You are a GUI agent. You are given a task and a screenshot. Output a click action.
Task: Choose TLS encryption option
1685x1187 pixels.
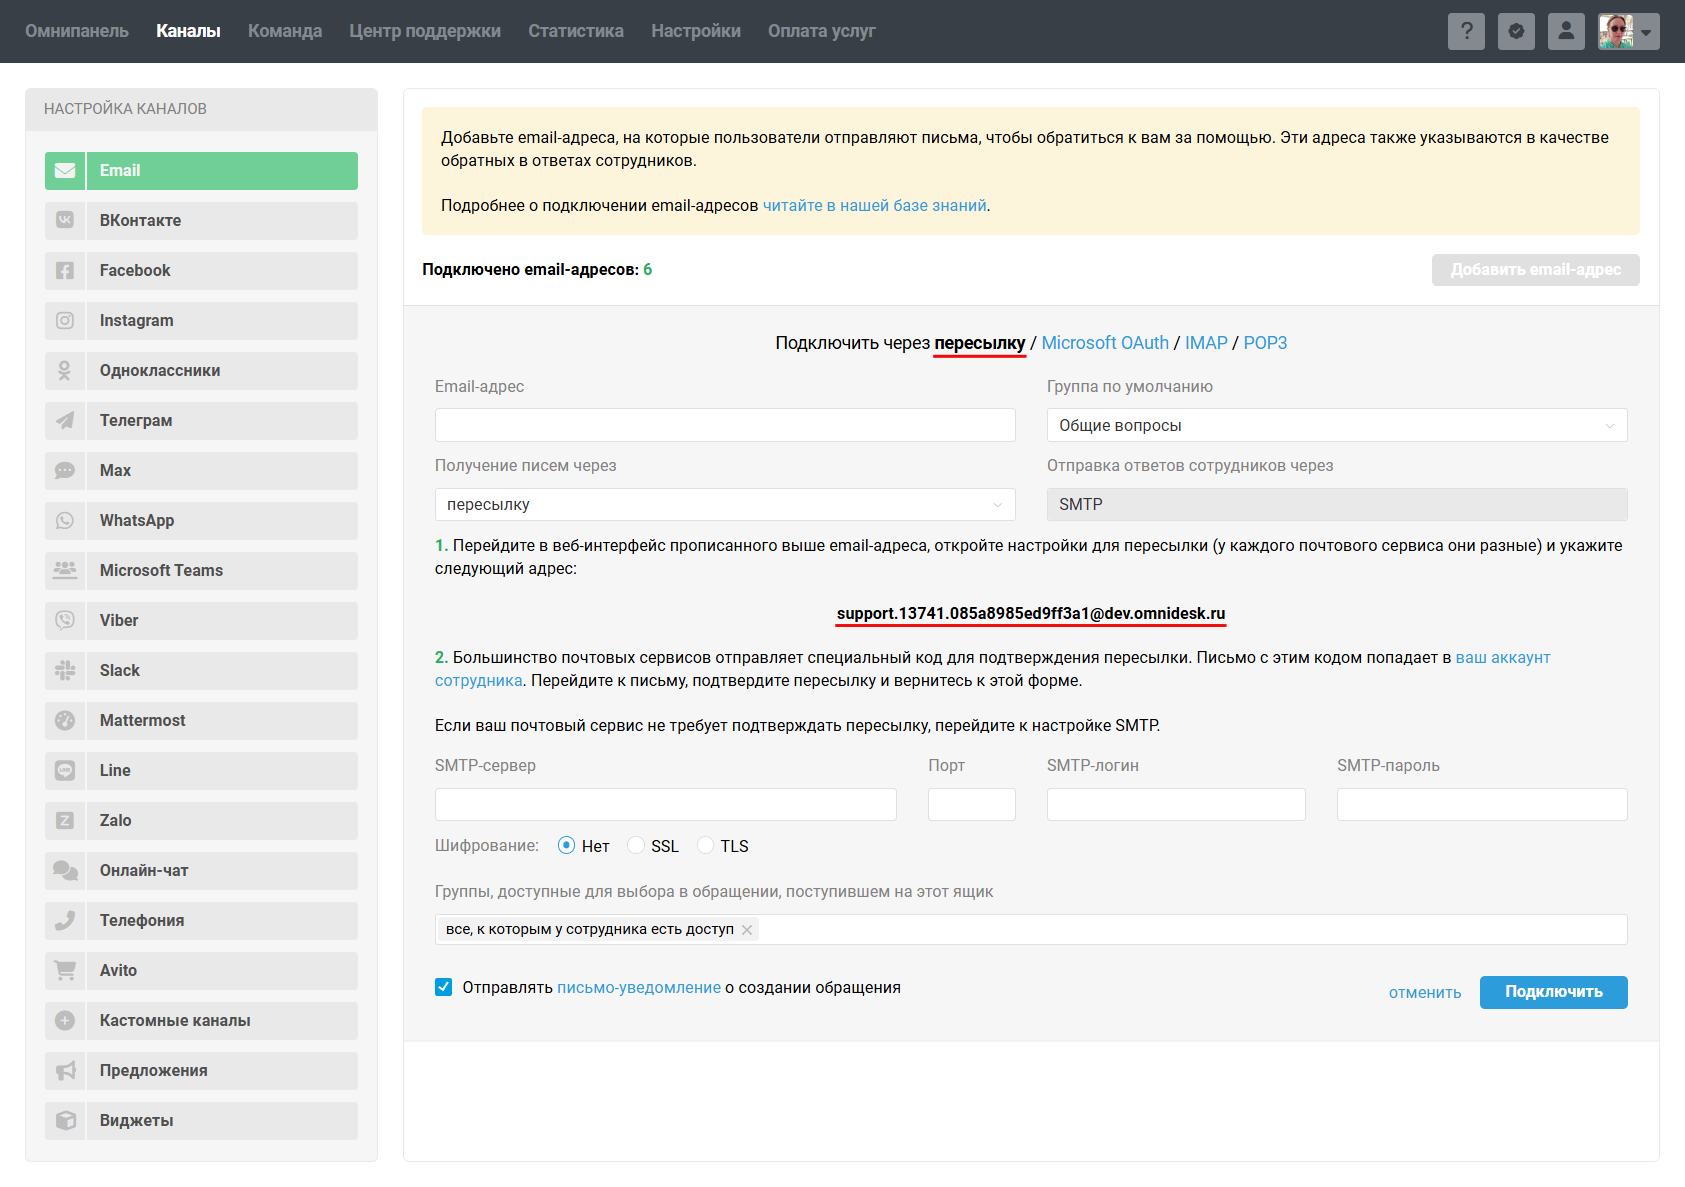pyautogui.click(x=706, y=846)
